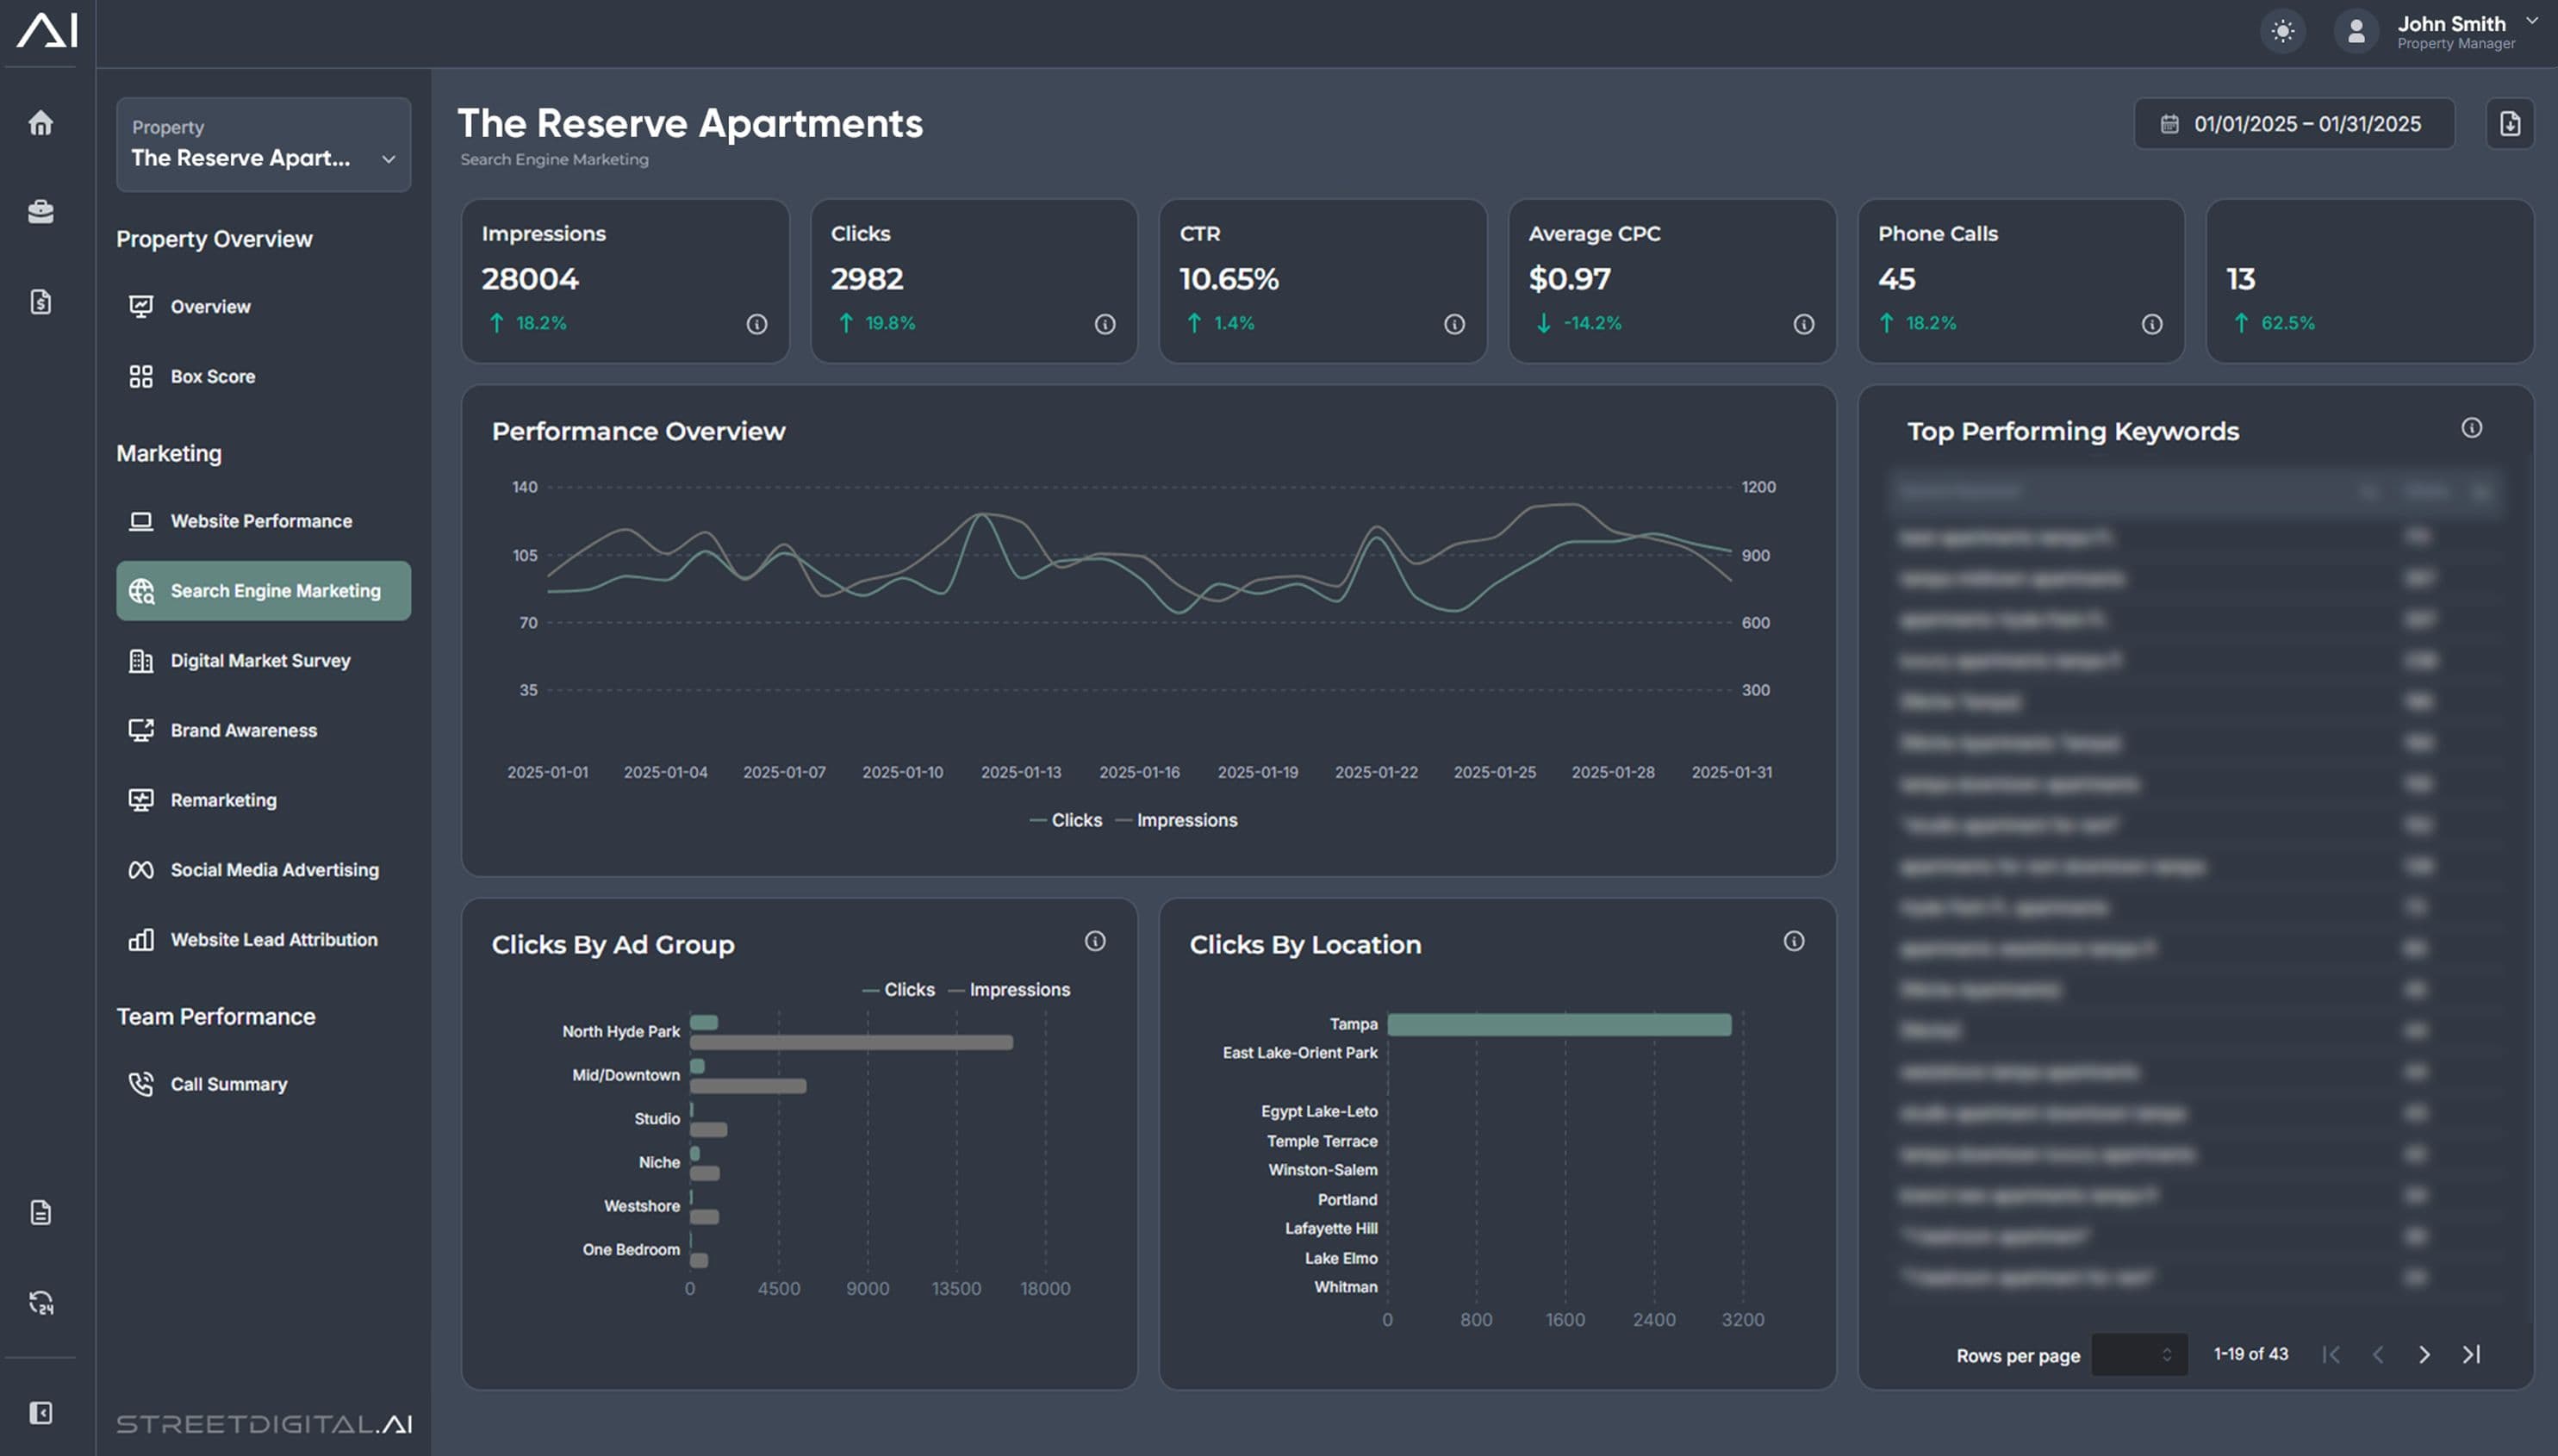Open the date range picker field
Viewport: 2558px width, 1456px height.
[2293, 124]
